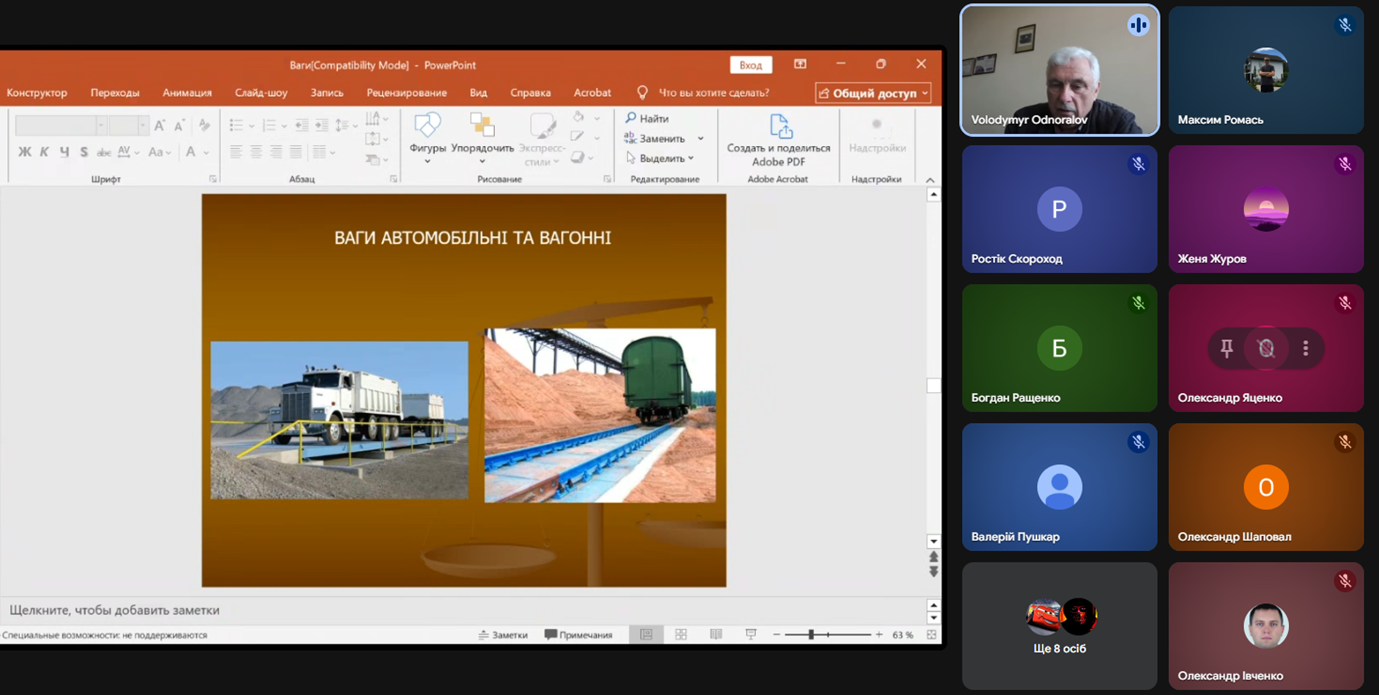Switch to slide sorter view icon
Viewport: 1379px width, 695px height.
coord(681,635)
